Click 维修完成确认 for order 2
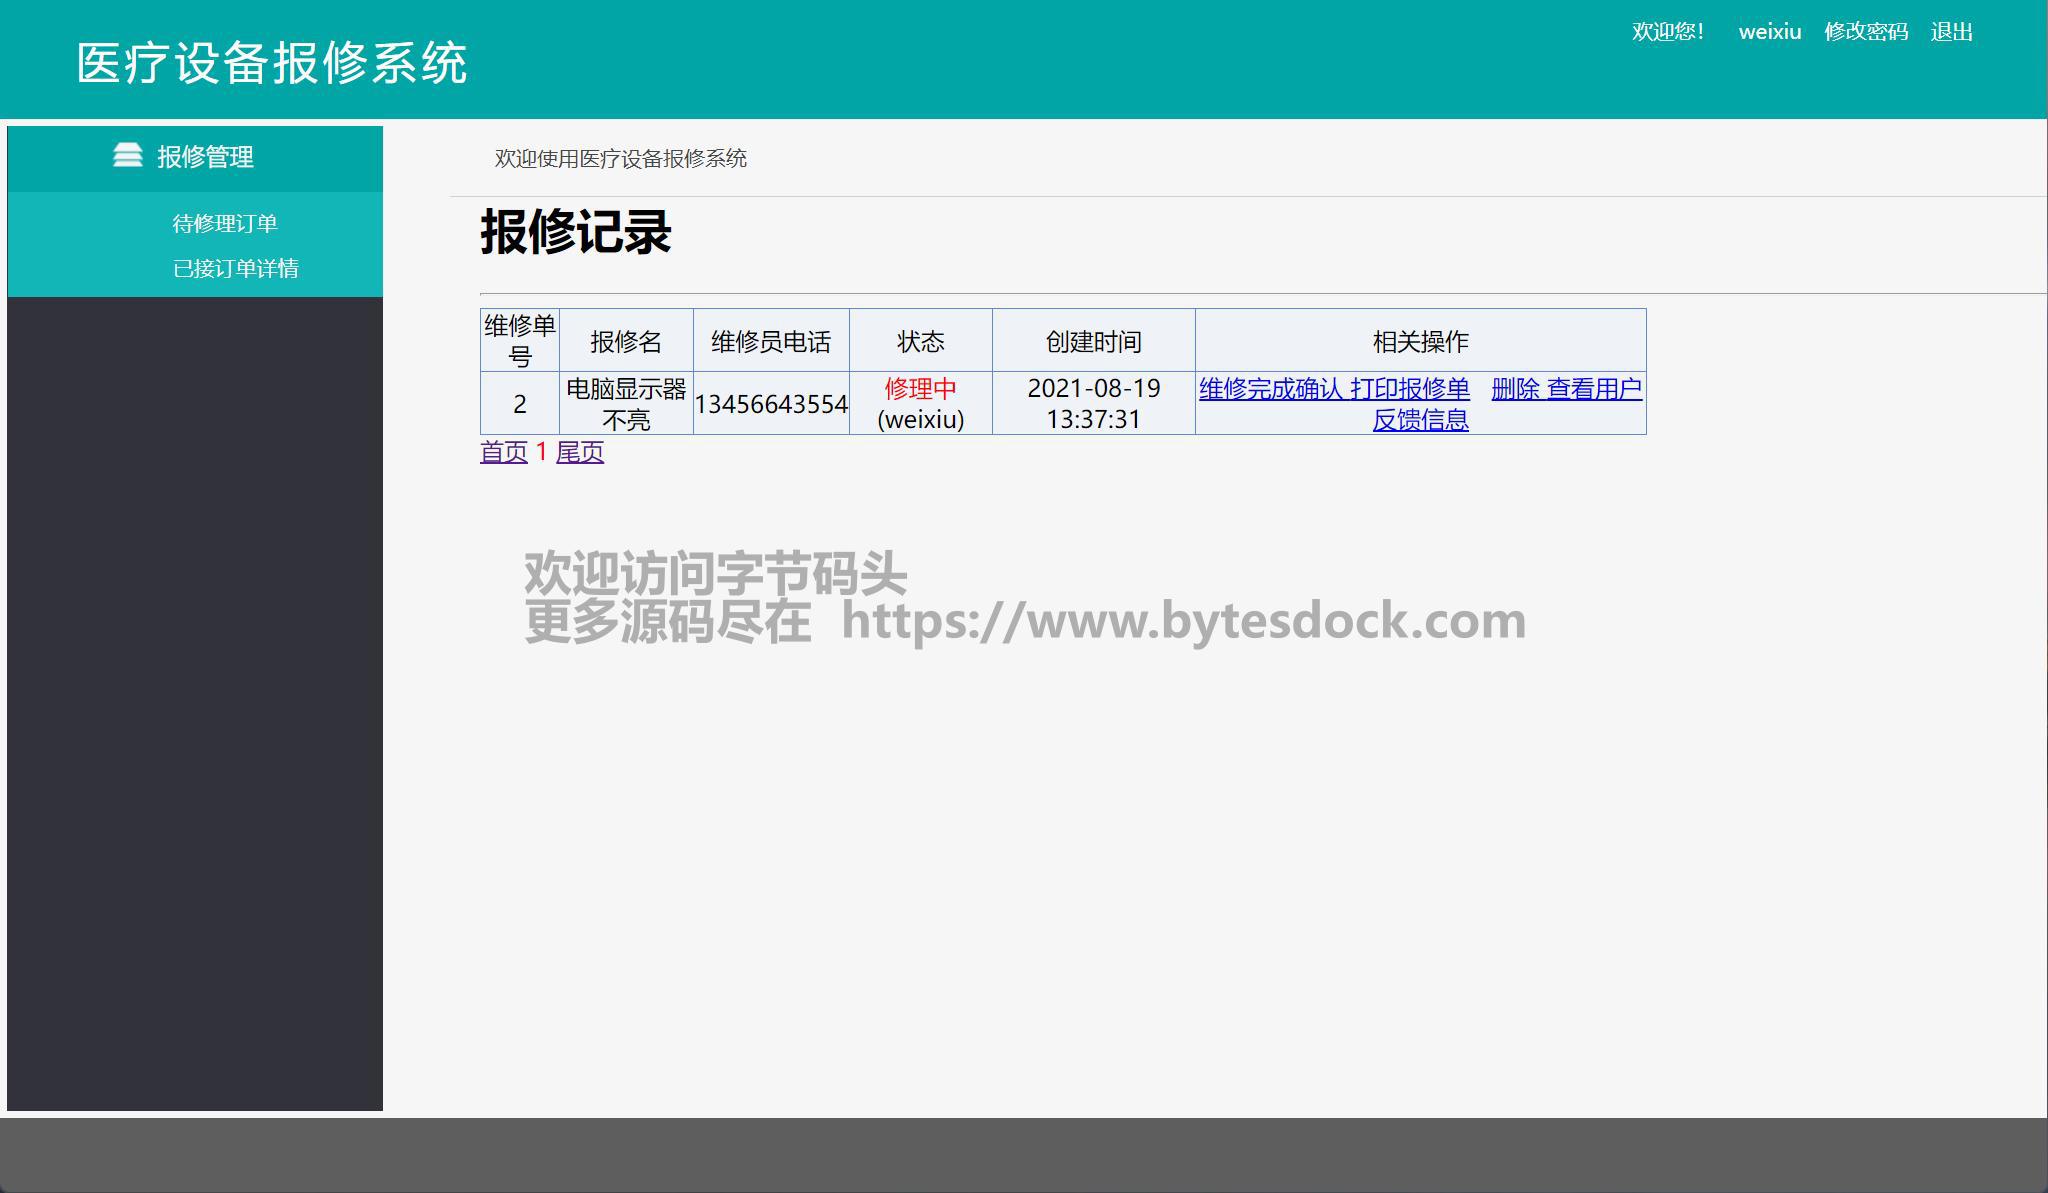Image resolution: width=2048 pixels, height=1193 pixels. click(1270, 389)
